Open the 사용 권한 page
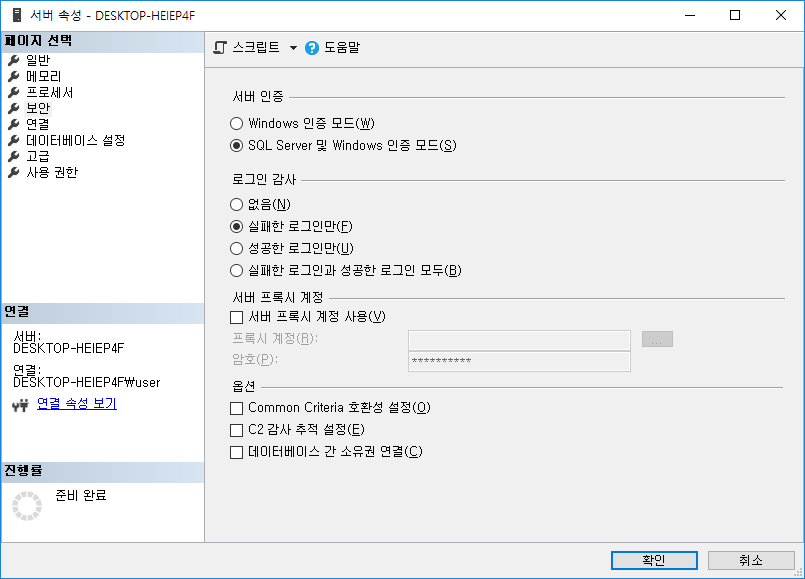Screen dimensions: 805x579 (52, 172)
